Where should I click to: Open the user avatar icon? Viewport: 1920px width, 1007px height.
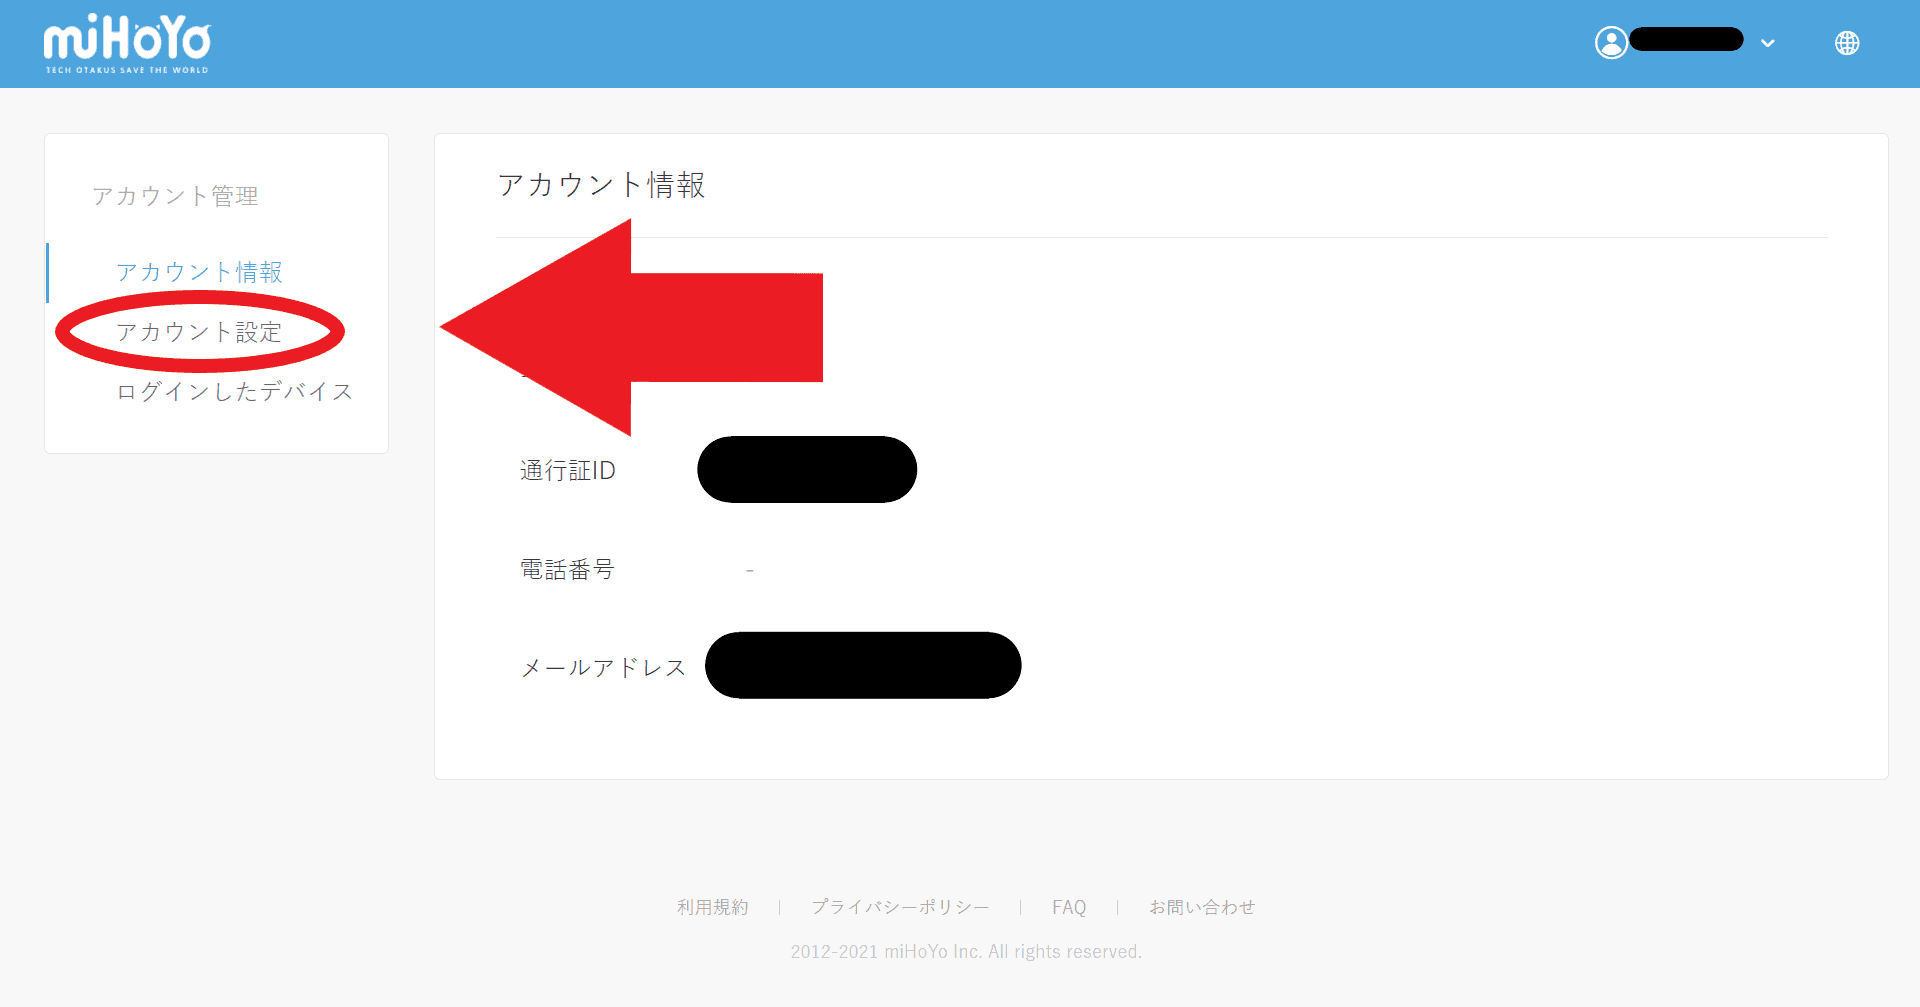pos(1611,43)
